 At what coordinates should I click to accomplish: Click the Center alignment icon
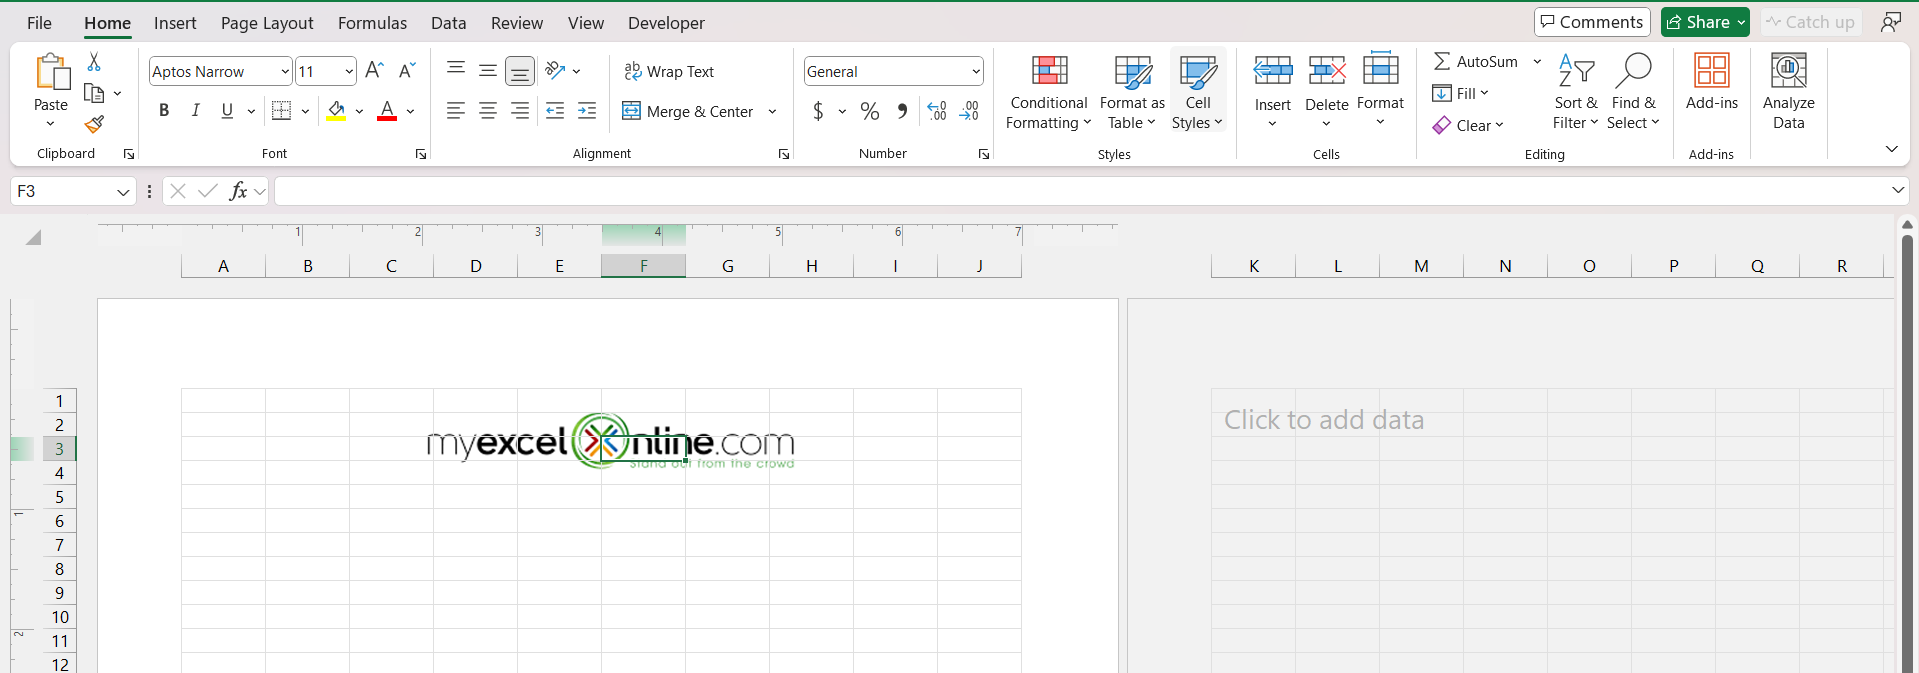click(x=488, y=111)
